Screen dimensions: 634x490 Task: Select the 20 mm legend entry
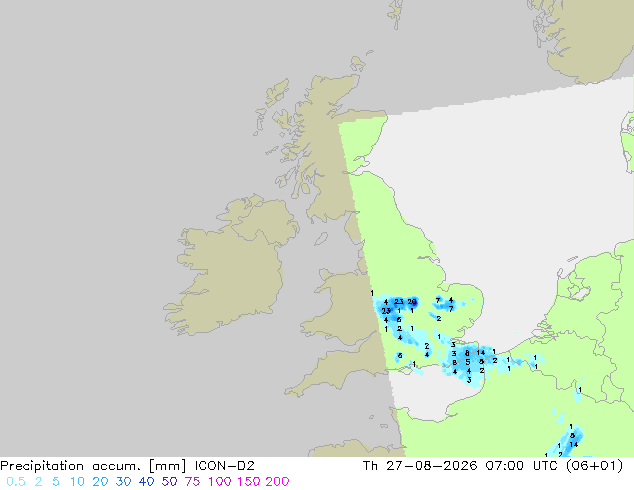click(100, 482)
